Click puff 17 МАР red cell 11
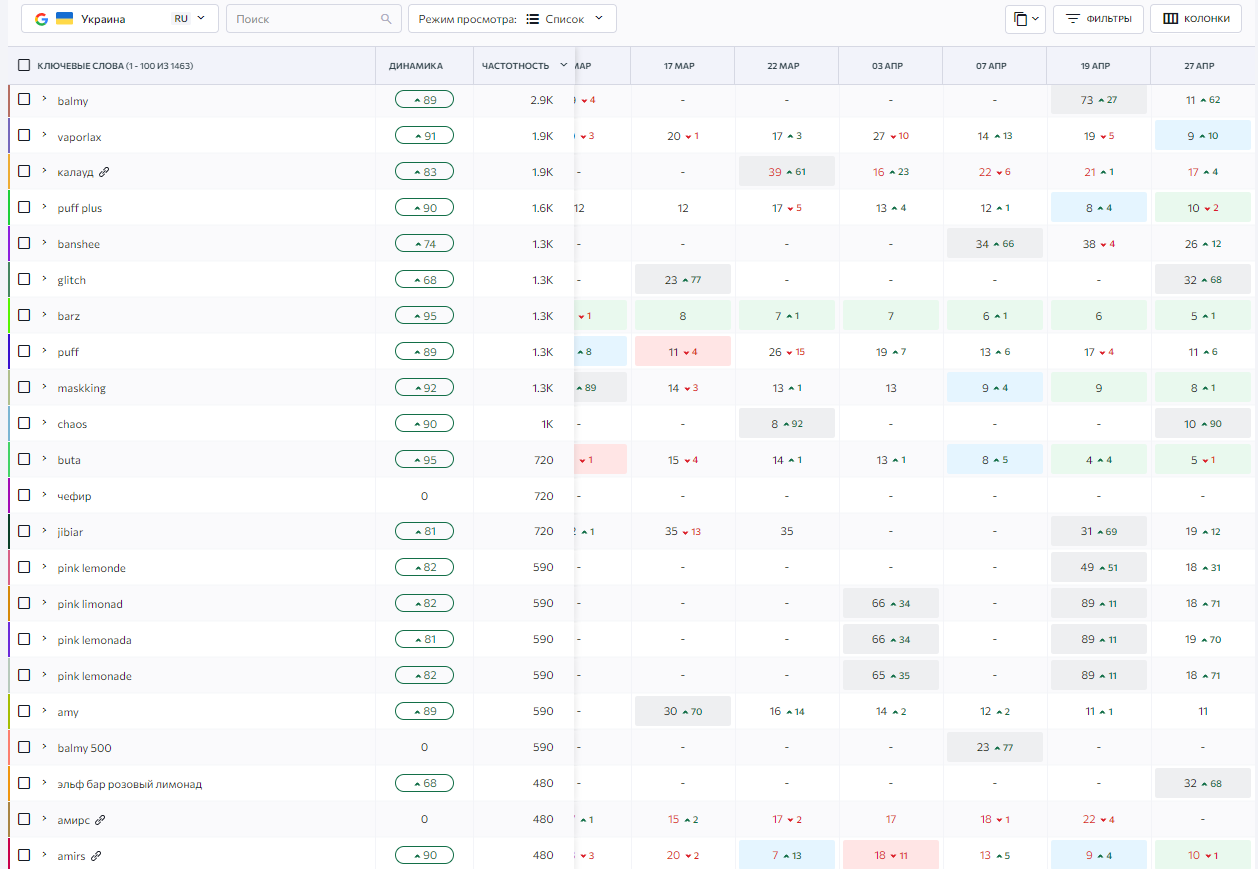The width and height of the screenshot is (1258, 869). 683,352
